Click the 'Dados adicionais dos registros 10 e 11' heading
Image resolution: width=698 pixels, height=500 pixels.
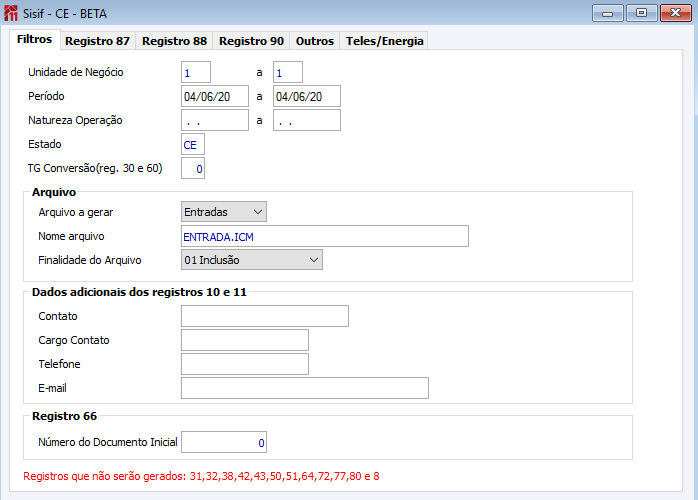[x=139, y=292]
